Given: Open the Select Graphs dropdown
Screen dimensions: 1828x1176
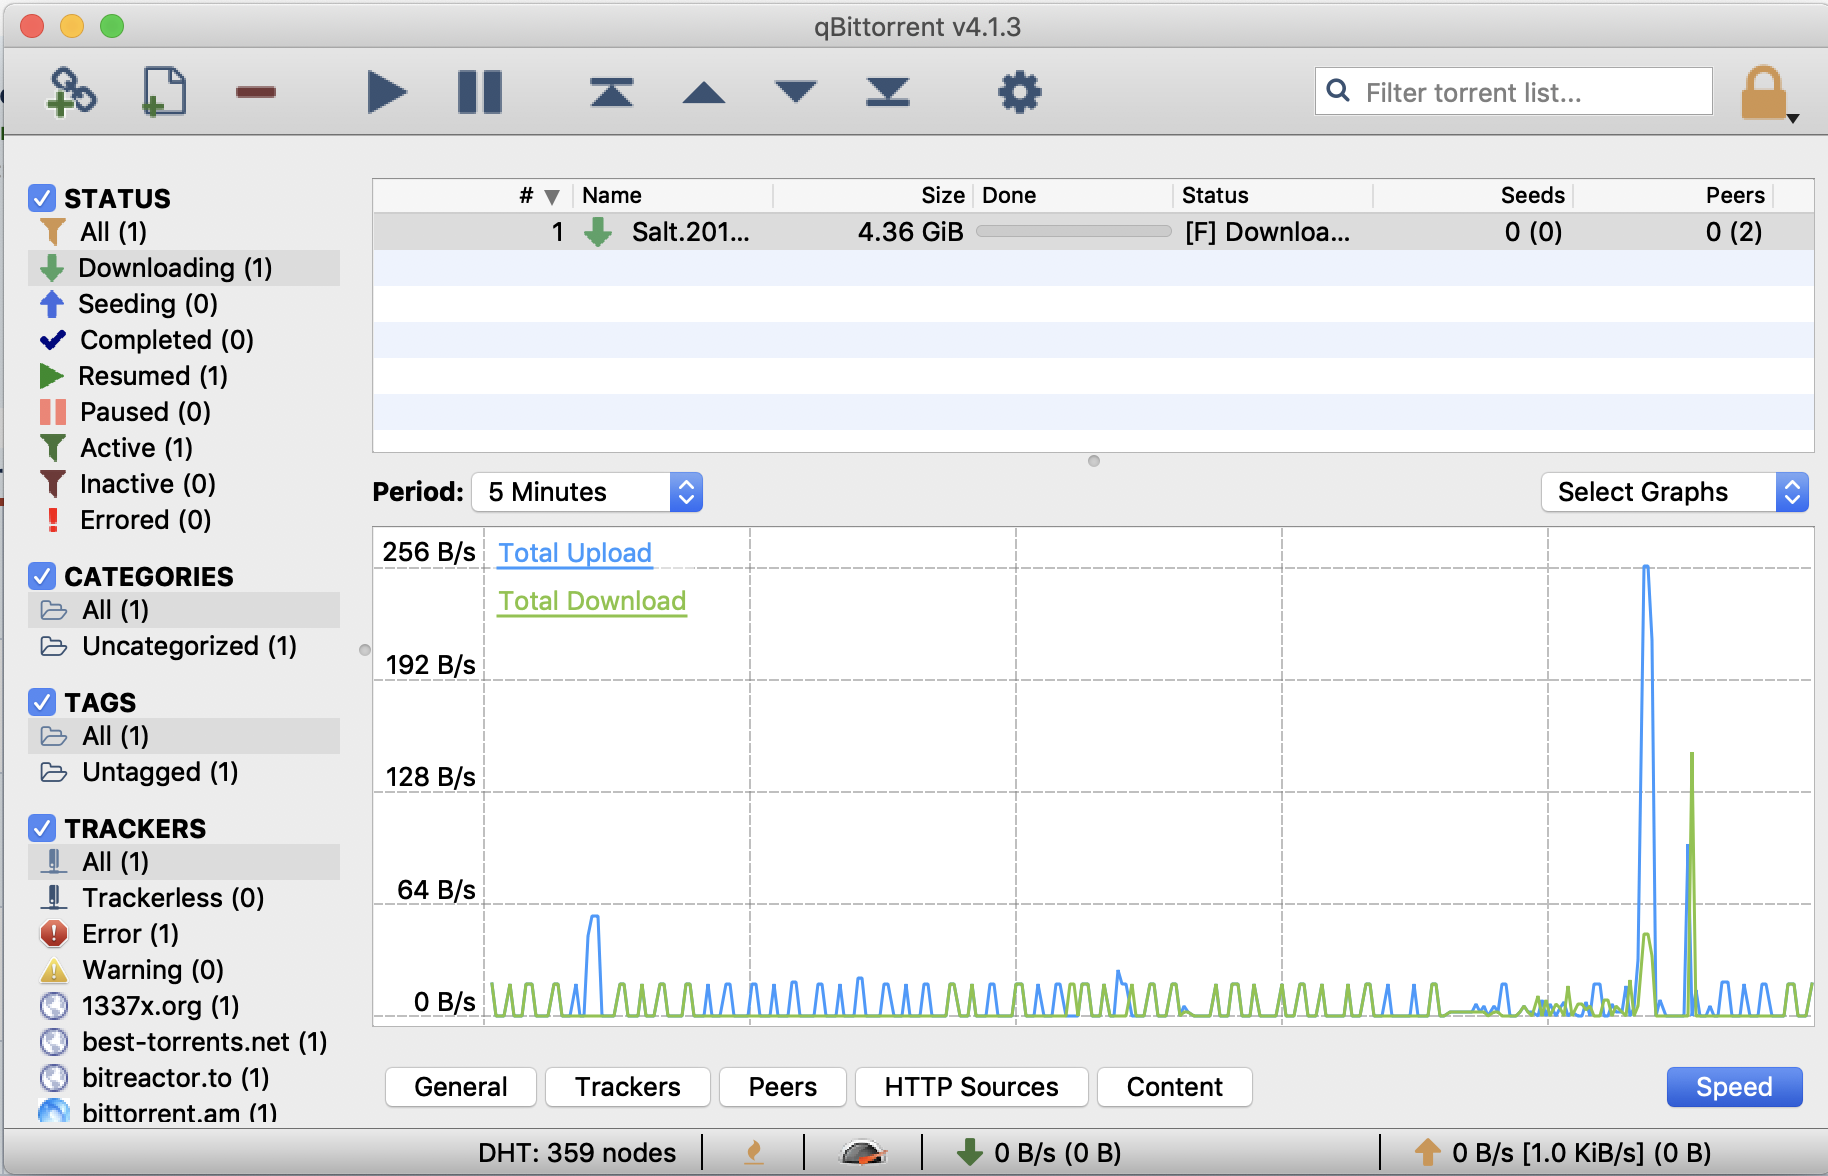Looking at the screenshot, I should (1675, 492).
